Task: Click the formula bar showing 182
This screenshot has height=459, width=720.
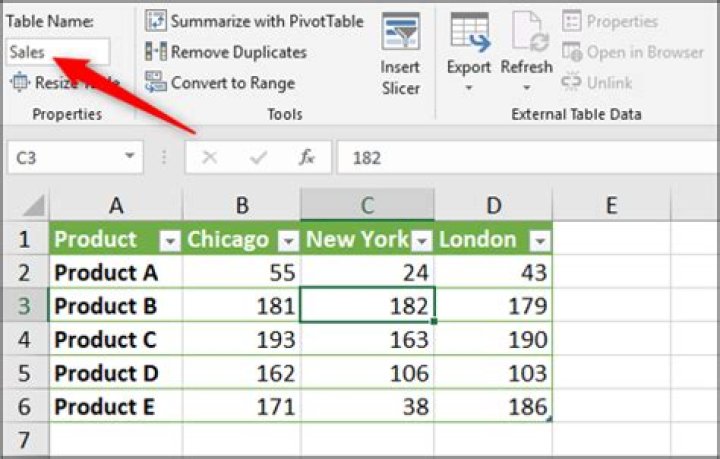Action: (528, 158)
